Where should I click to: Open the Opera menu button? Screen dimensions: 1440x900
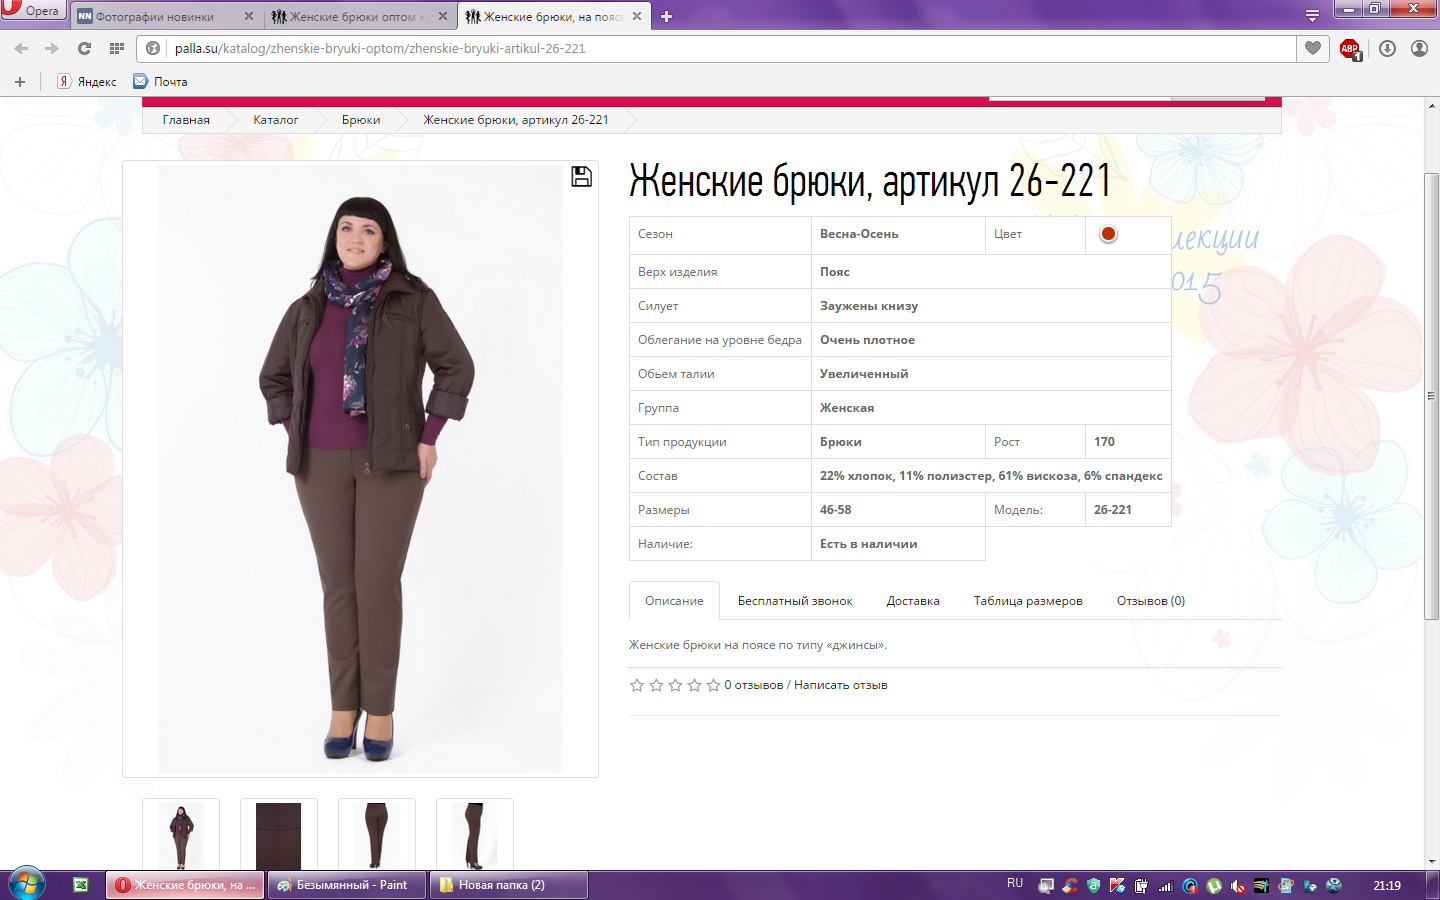[x=32, y=10]
